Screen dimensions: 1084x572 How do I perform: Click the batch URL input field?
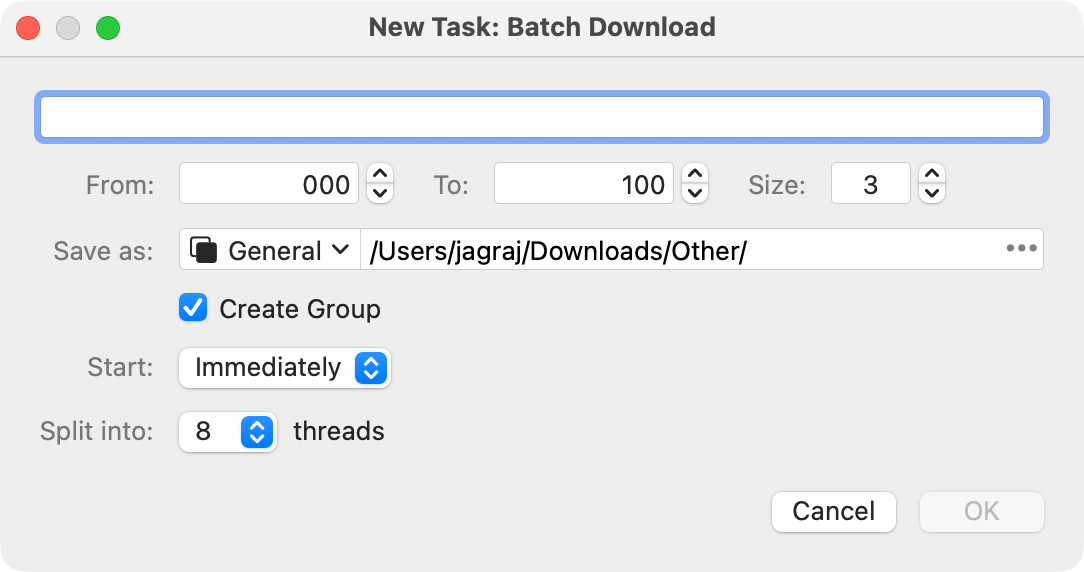[x=541, y=117]
